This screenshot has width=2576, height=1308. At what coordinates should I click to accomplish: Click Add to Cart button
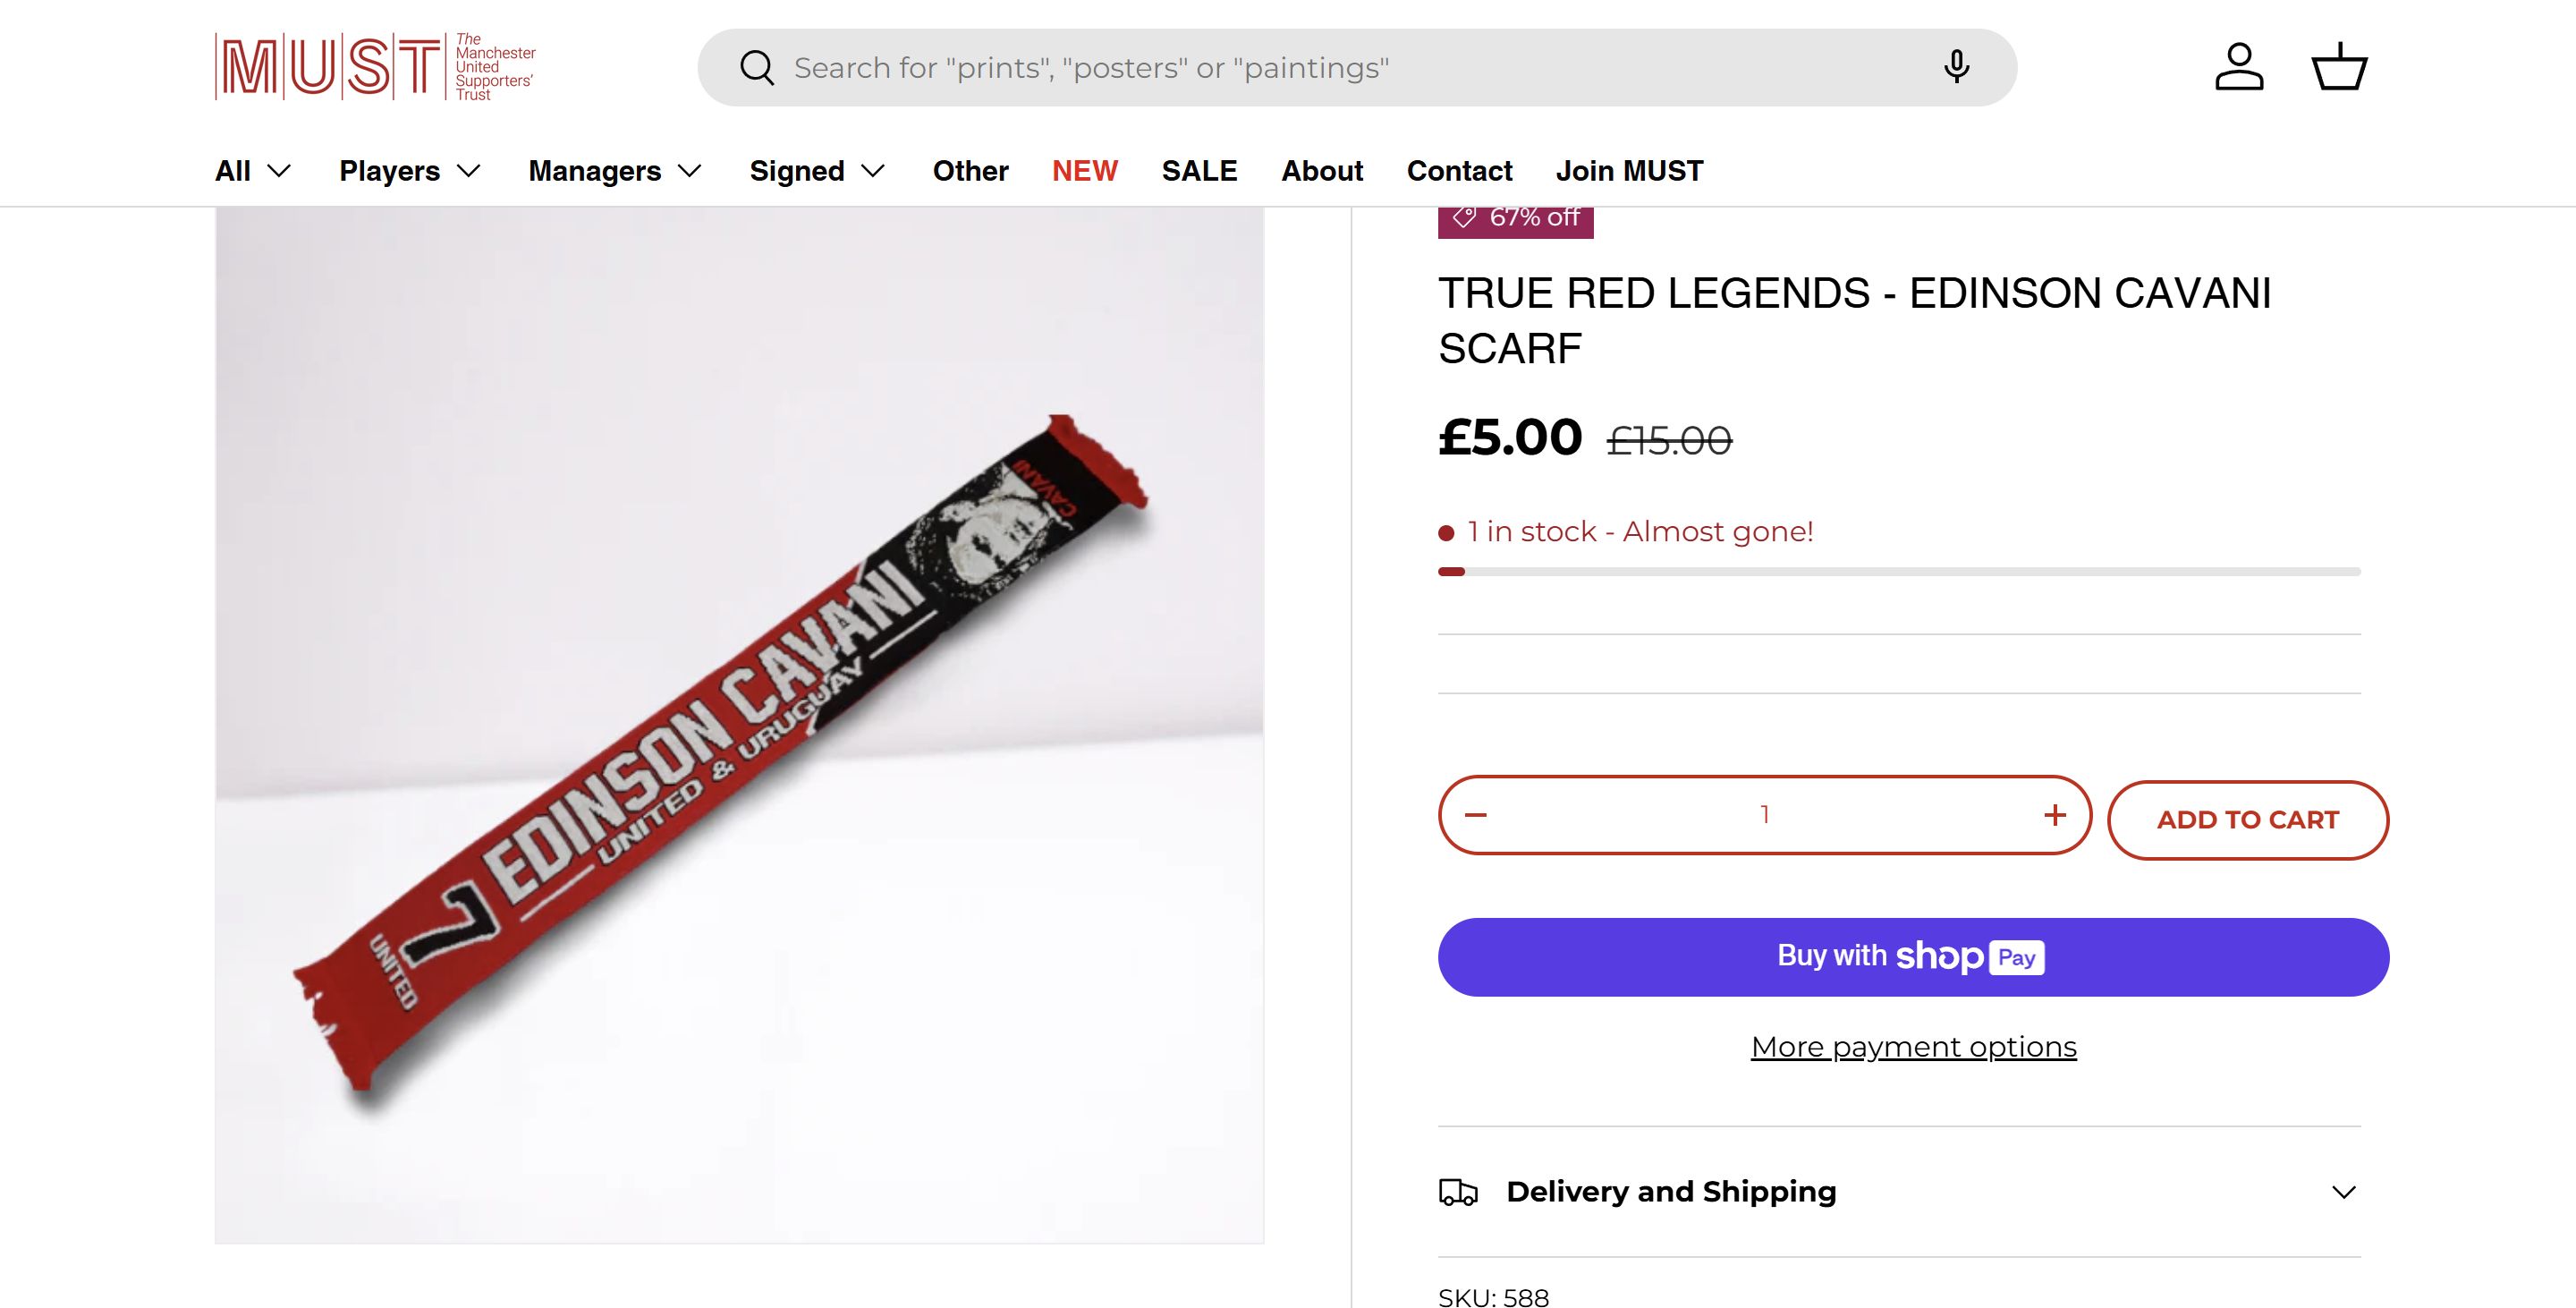2247,820
